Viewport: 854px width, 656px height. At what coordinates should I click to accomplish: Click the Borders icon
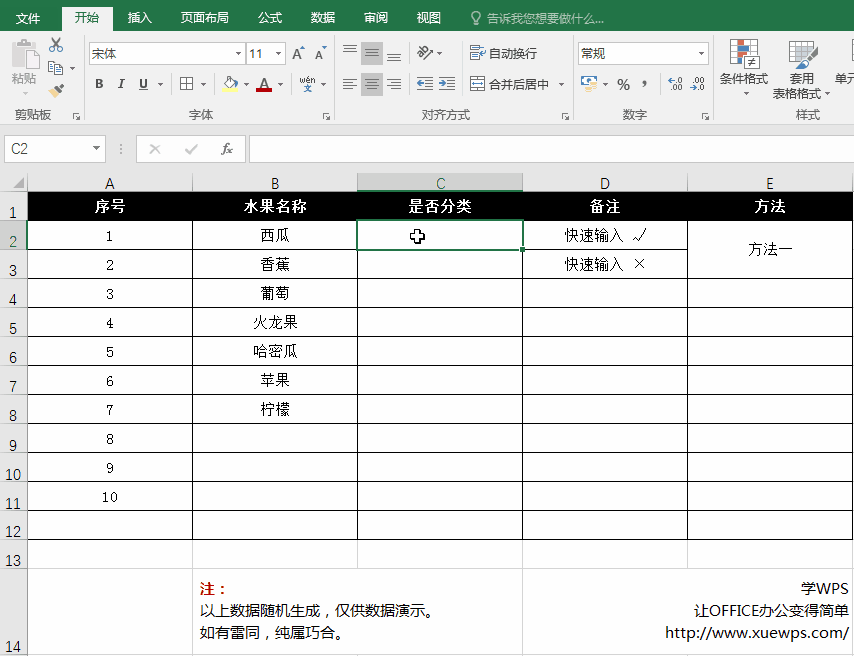point(186,85)
